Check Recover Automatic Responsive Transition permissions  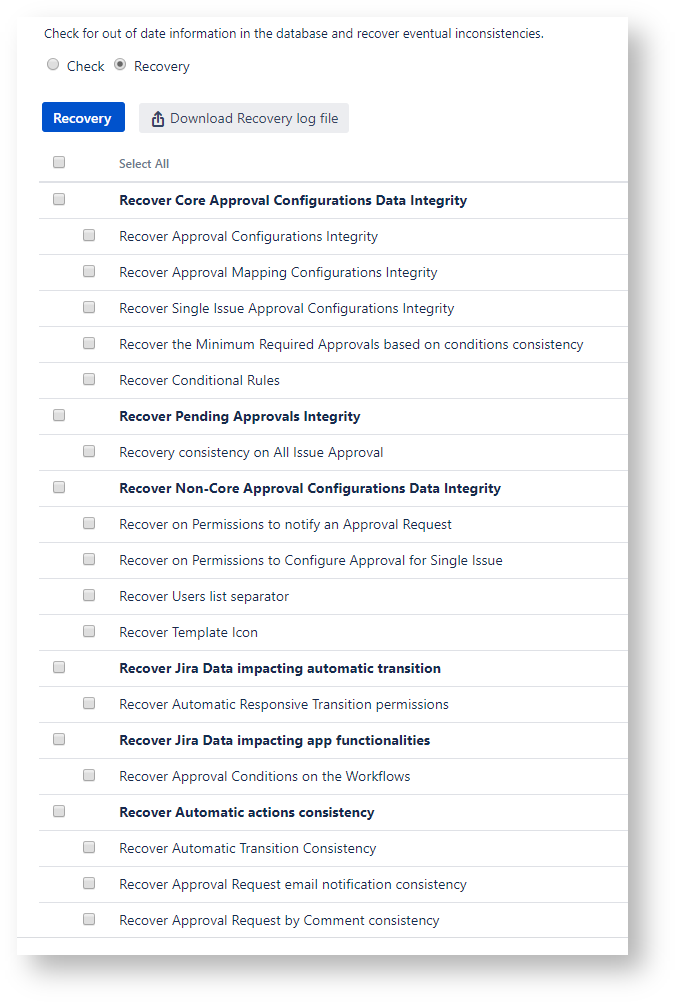[89, 703]
